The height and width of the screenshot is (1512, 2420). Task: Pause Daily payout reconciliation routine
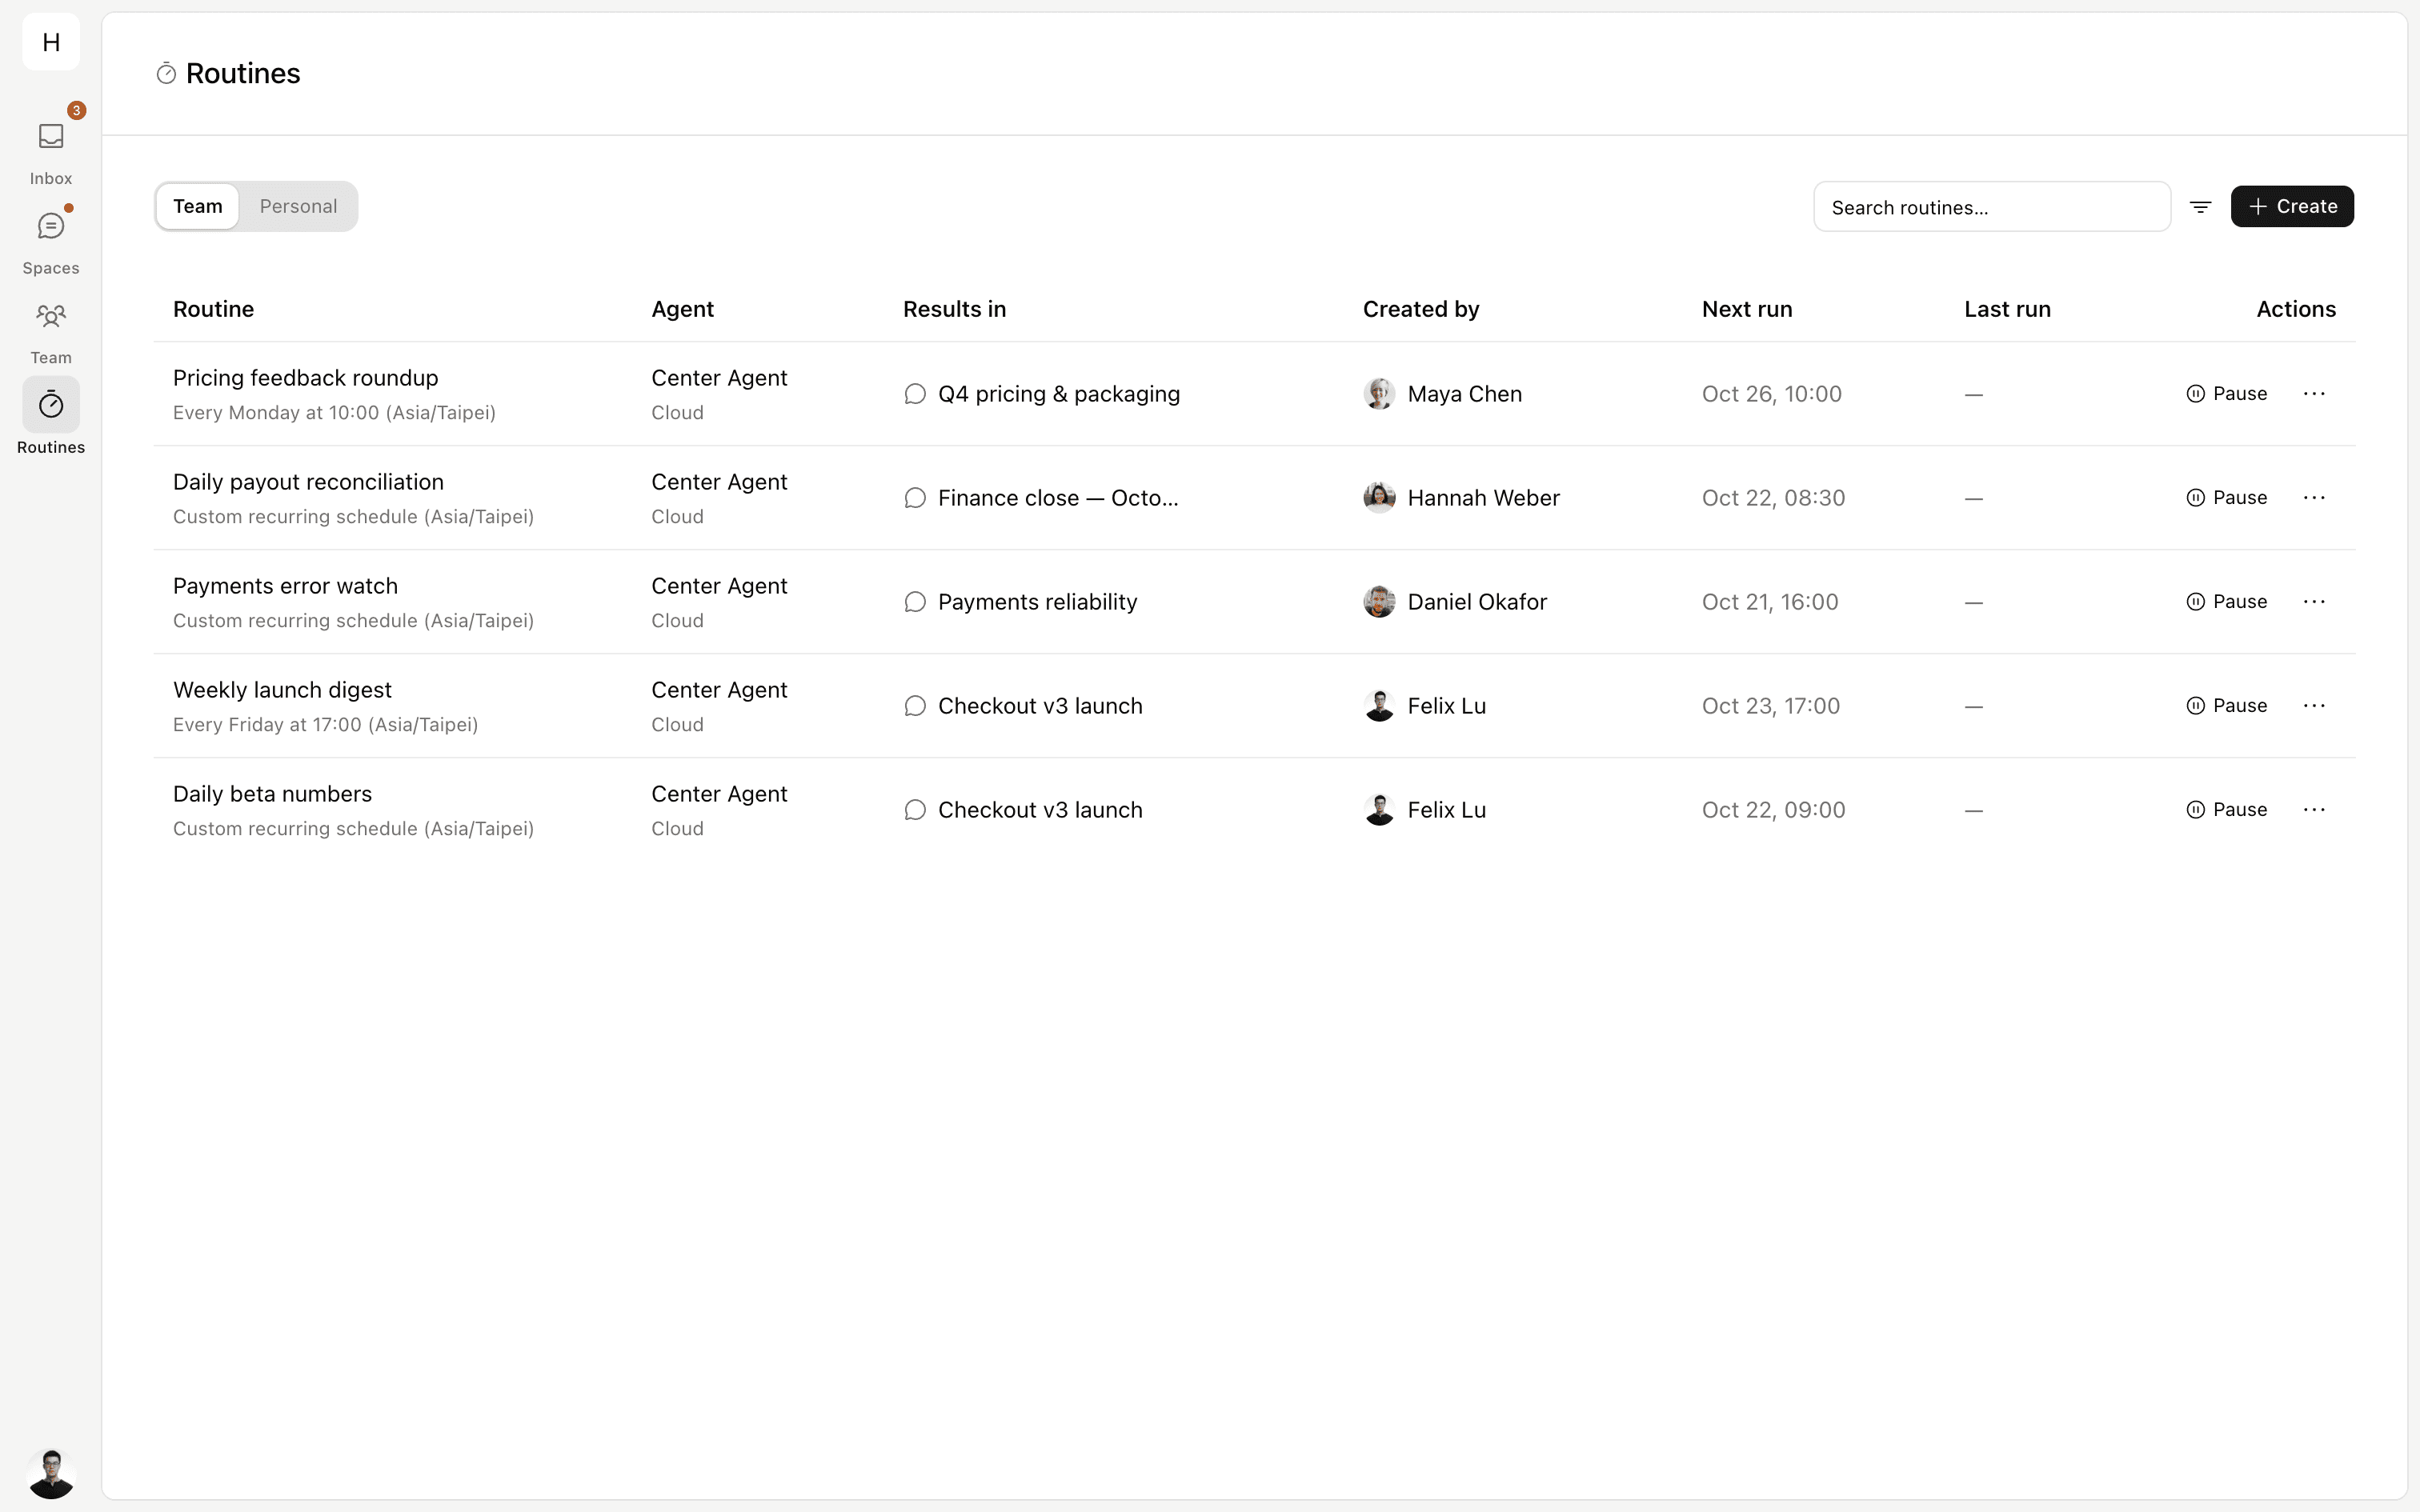(2227, 498)
